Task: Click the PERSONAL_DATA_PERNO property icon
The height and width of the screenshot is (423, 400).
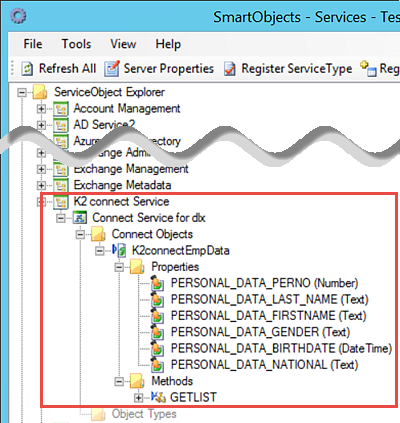Action: [157, 283]
